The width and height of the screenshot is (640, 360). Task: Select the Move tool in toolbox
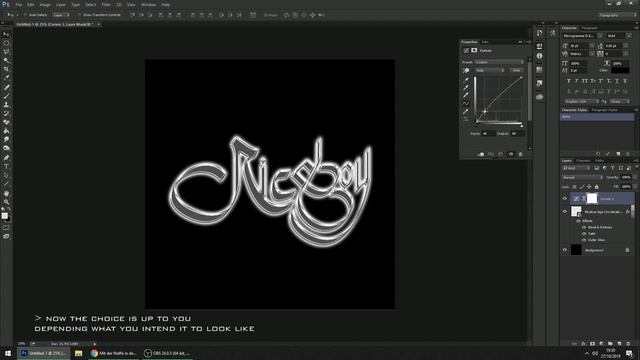(x=6, y=34)
